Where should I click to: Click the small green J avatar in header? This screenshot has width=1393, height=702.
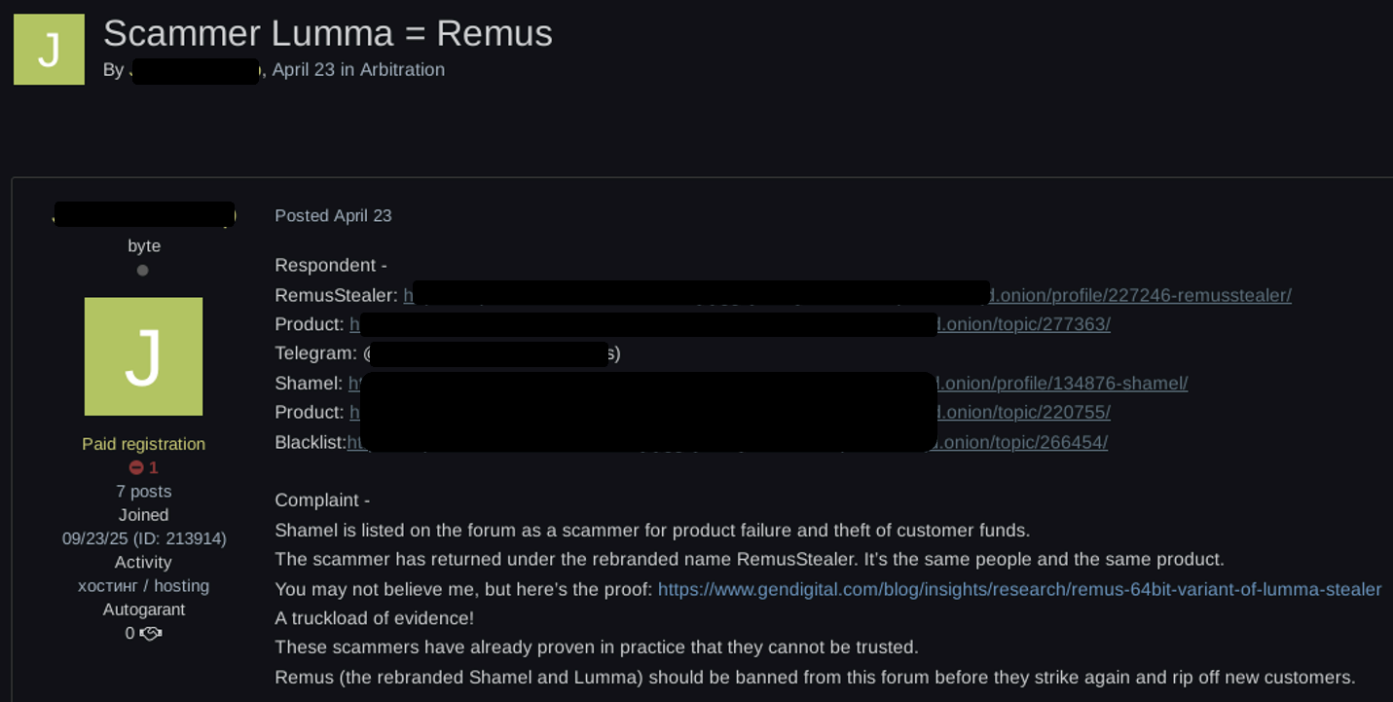(x=49, y=49)
